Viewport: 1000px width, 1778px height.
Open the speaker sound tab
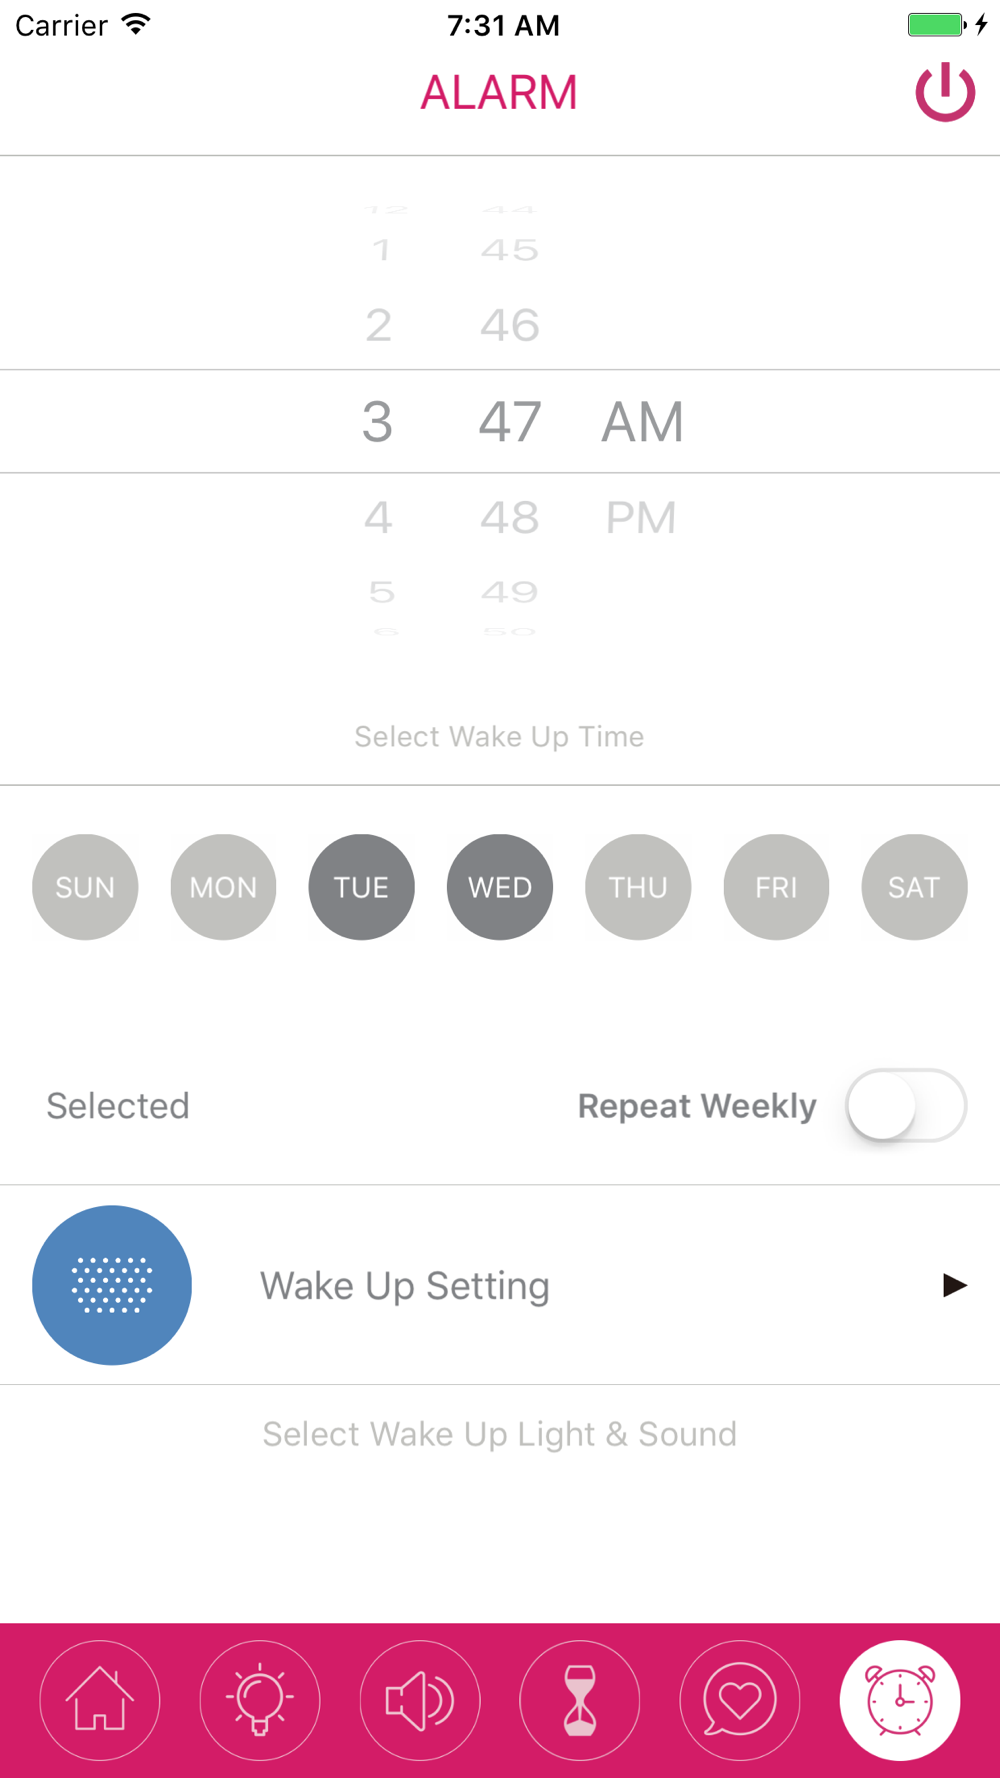coord(420,1700)
